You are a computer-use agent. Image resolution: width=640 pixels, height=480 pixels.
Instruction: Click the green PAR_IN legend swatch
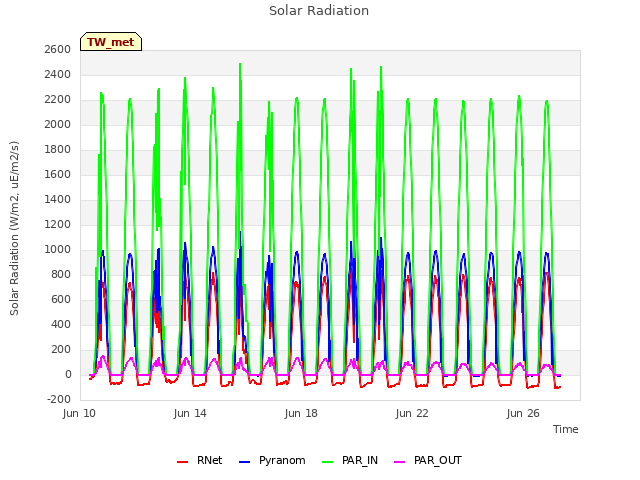[x=327, y=462]
